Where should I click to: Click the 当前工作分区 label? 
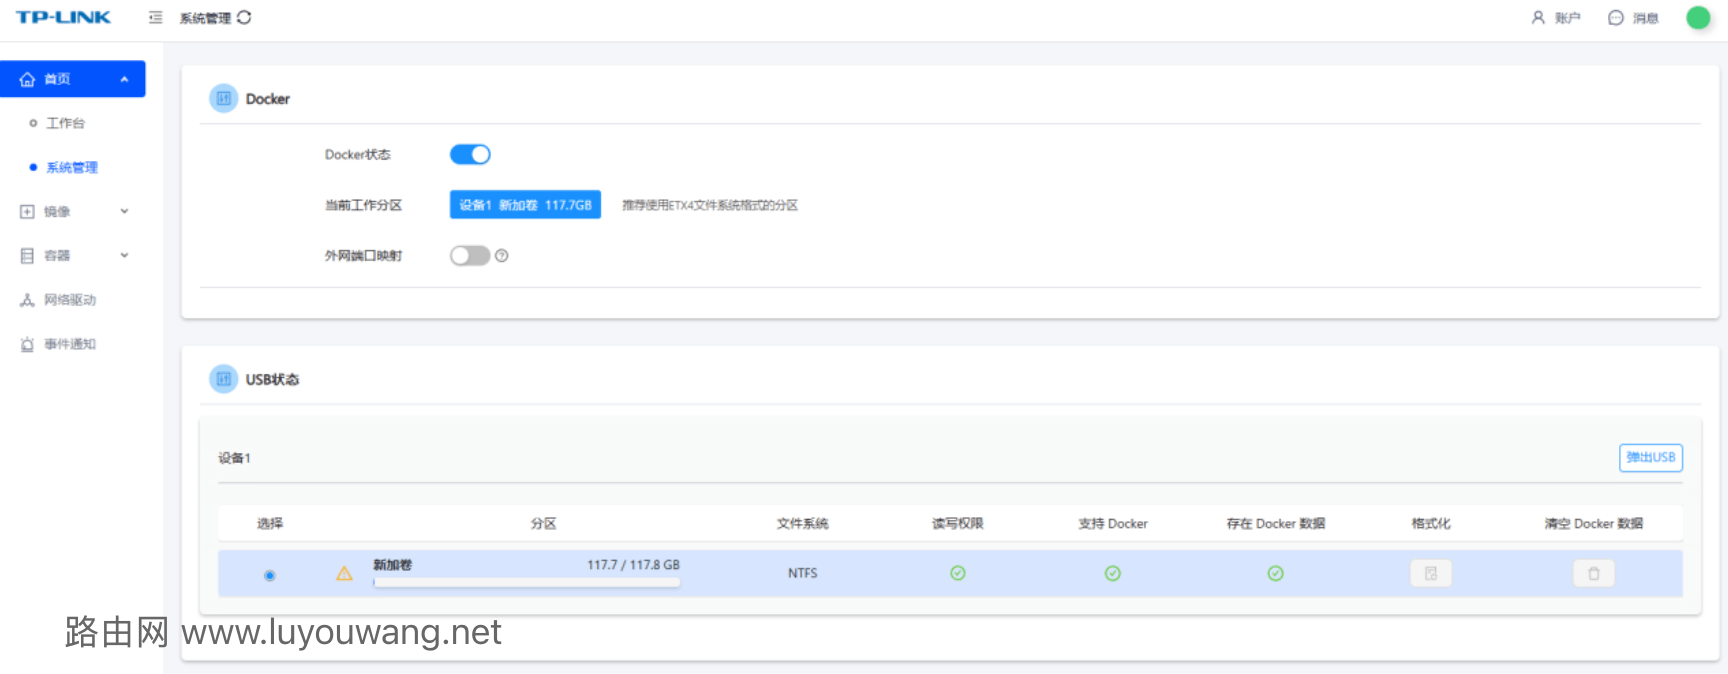pos(363,205)
